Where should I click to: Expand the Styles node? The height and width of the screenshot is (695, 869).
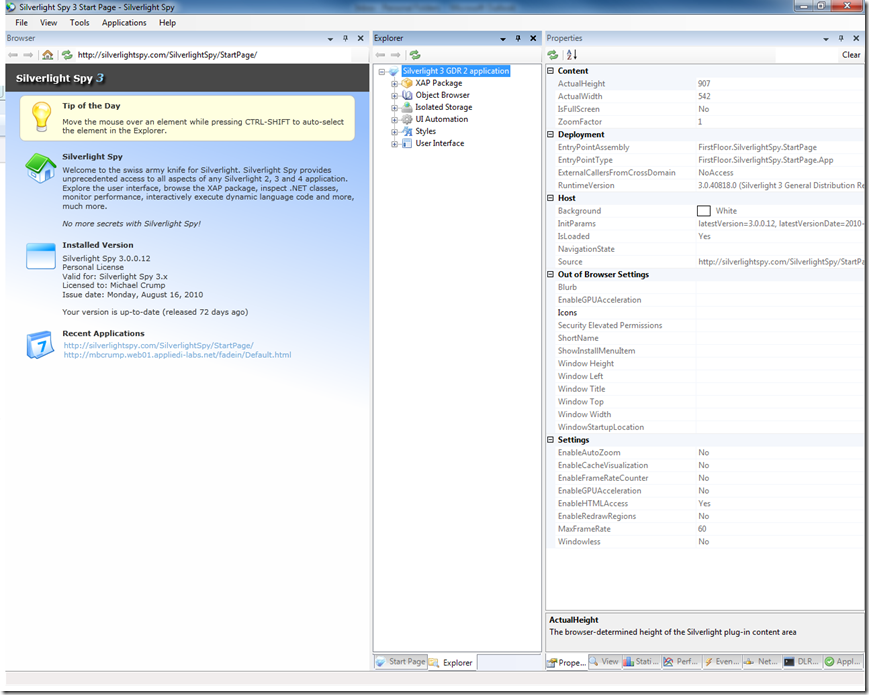click(x=395, y=132)
